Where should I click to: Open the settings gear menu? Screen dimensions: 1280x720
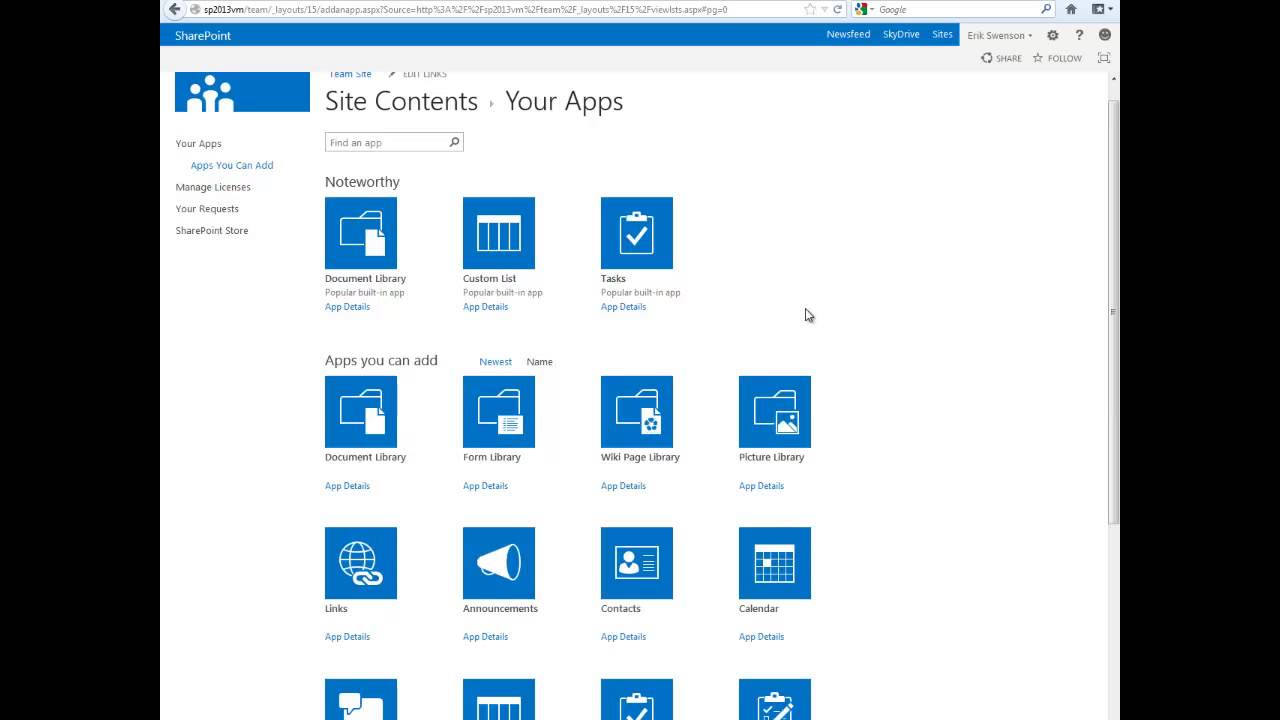click(x=1052, y=35)
